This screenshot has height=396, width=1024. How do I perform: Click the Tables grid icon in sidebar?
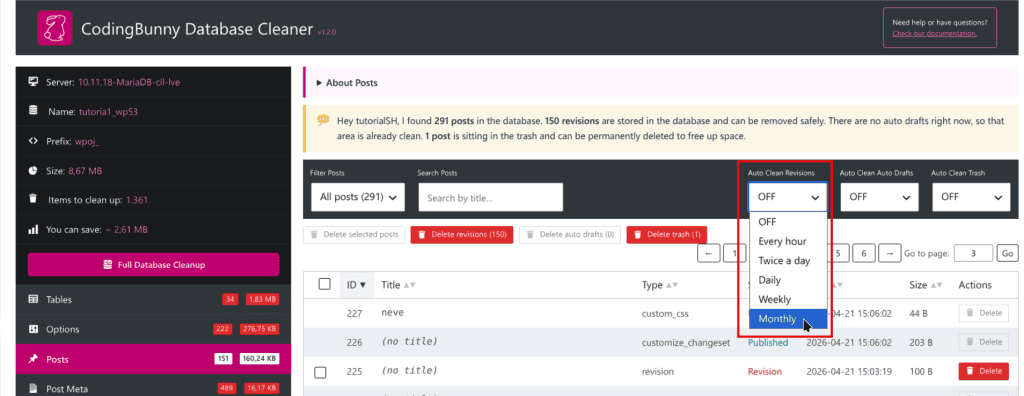point(33,299)
